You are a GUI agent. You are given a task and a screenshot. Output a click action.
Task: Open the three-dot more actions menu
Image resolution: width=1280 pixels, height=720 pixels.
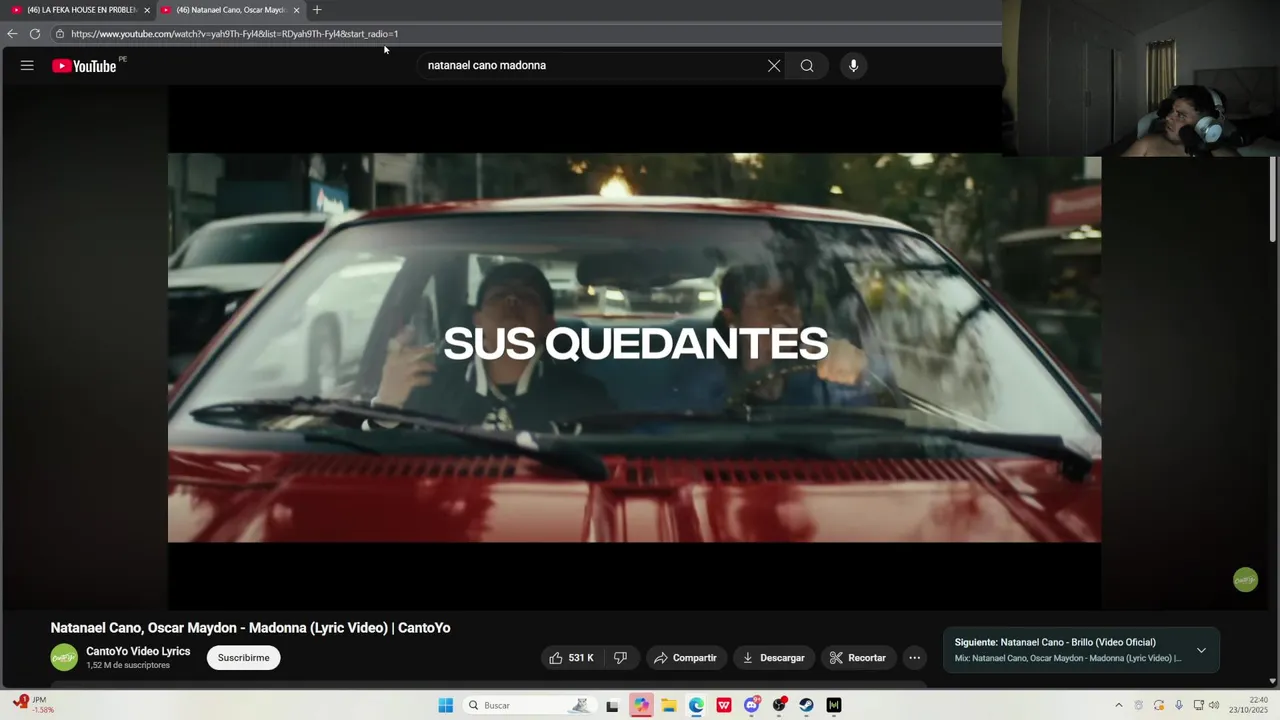point(914,658)
